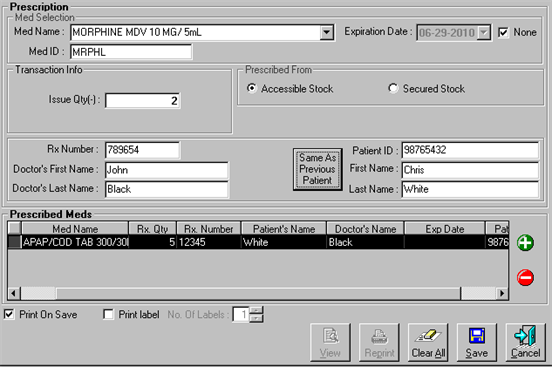Screen dimensions: 552x367
Task: Click the Save floppy disk icon
Action: point(477,336)
